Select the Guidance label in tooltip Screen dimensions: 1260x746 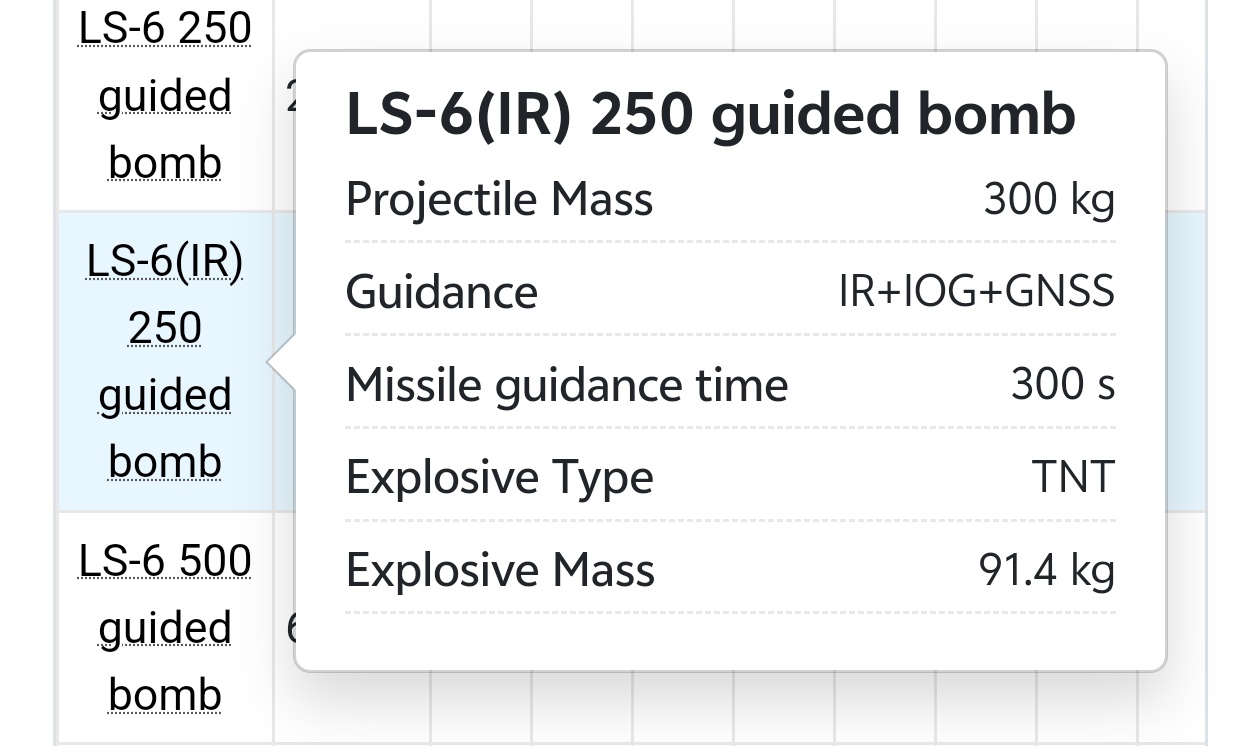(442, 292)
